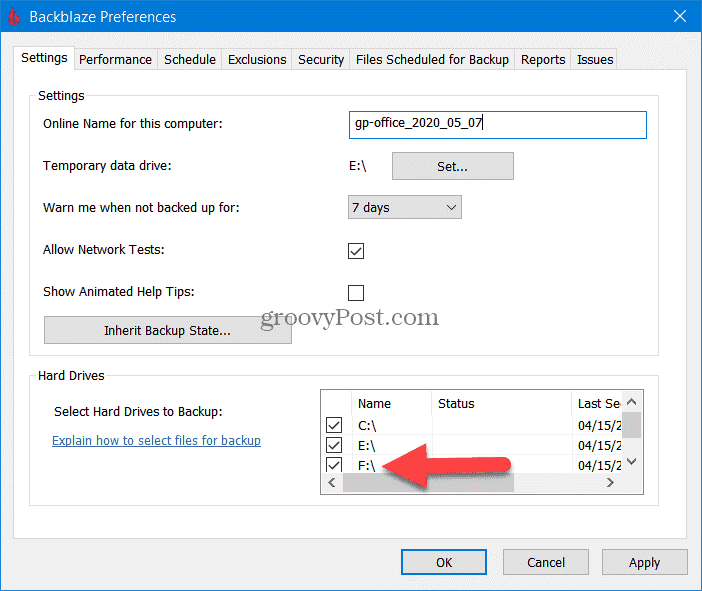This screenshot has width=702, height=591.
Task: Click the vertical scrollbar thumb in drive list
Action: pos(632,424)
